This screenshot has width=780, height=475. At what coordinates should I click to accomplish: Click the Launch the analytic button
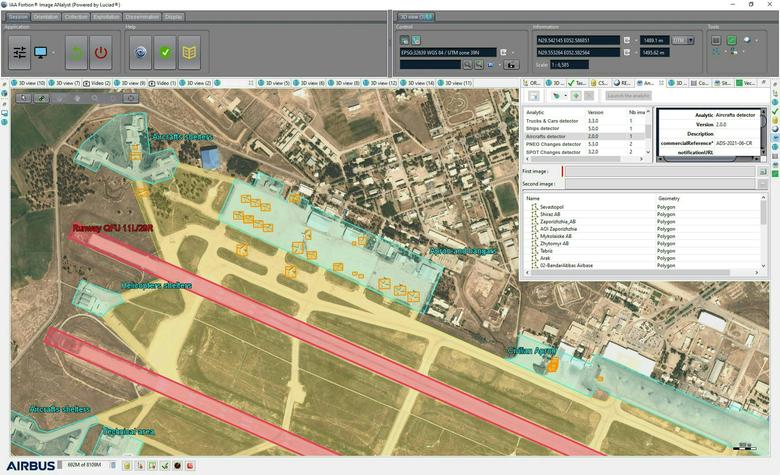(628, 96)
